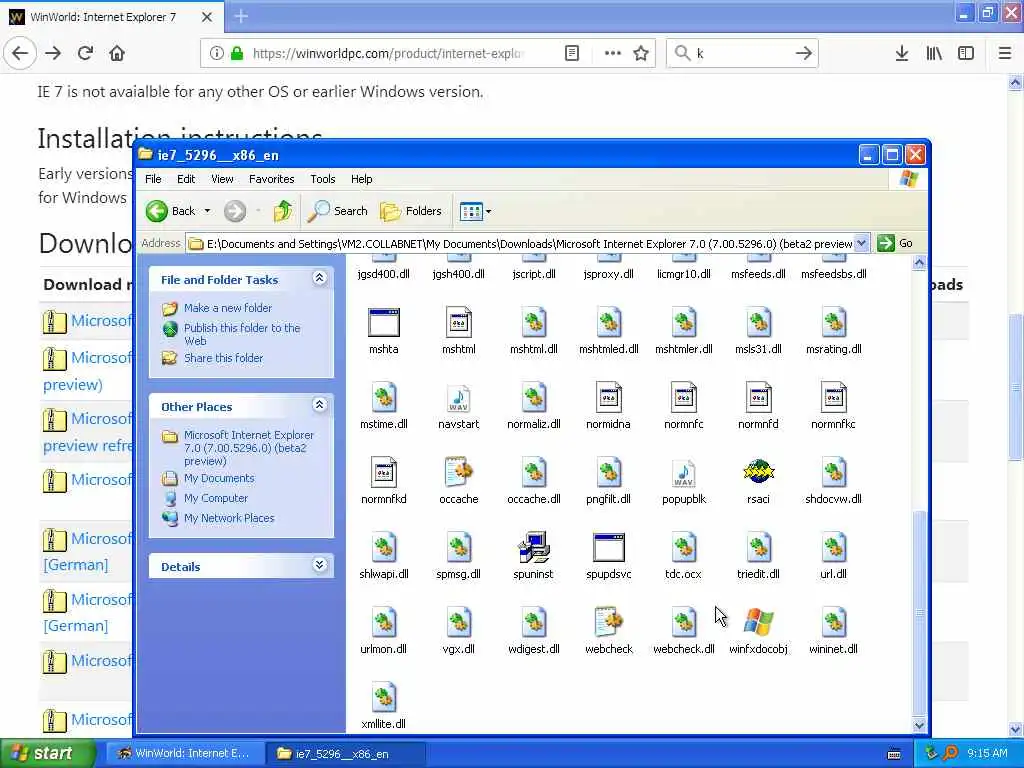Image resolution: width=1024 pixels, height=768 pixels.
Task: Click the Go button beside address bar
Action: (895, 244)
